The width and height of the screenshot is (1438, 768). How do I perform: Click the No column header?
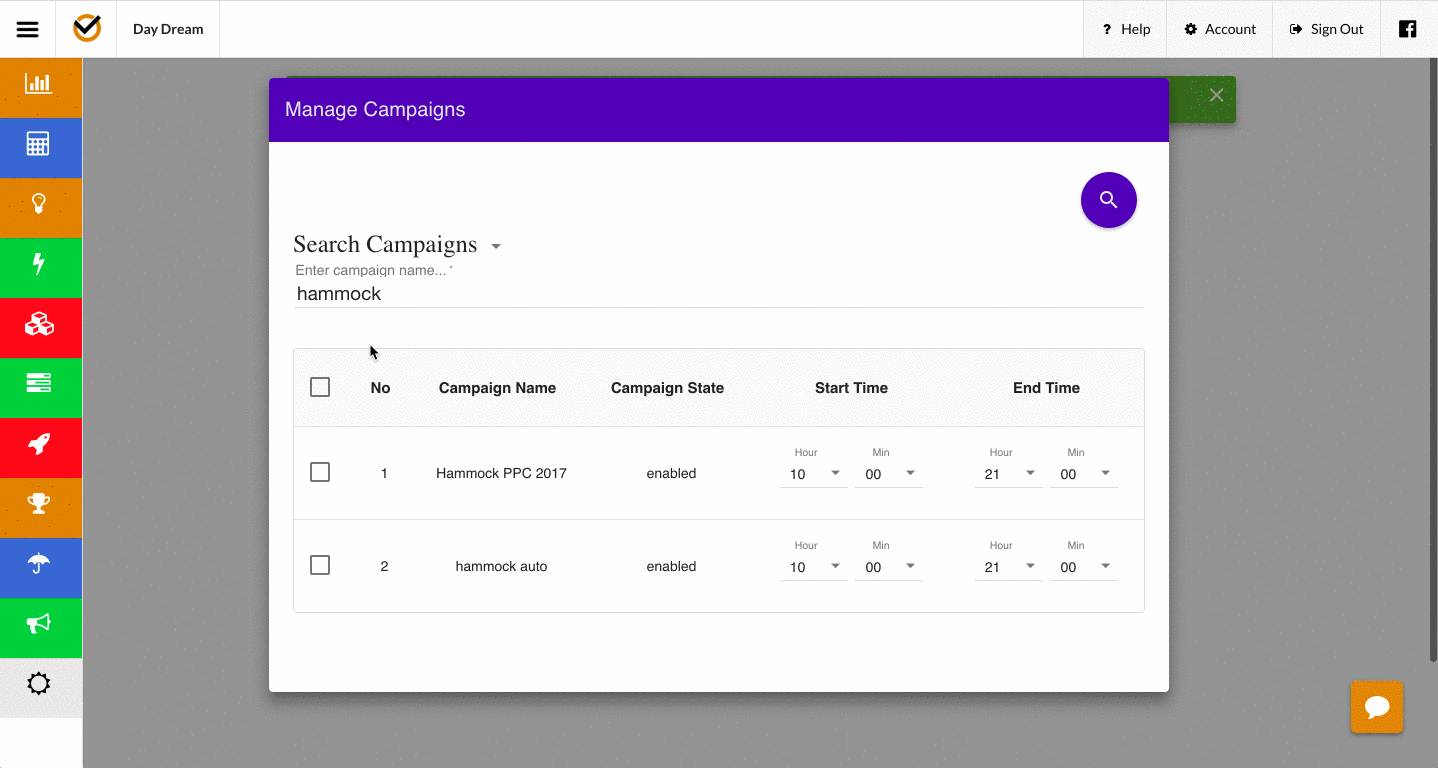[380, 388]
